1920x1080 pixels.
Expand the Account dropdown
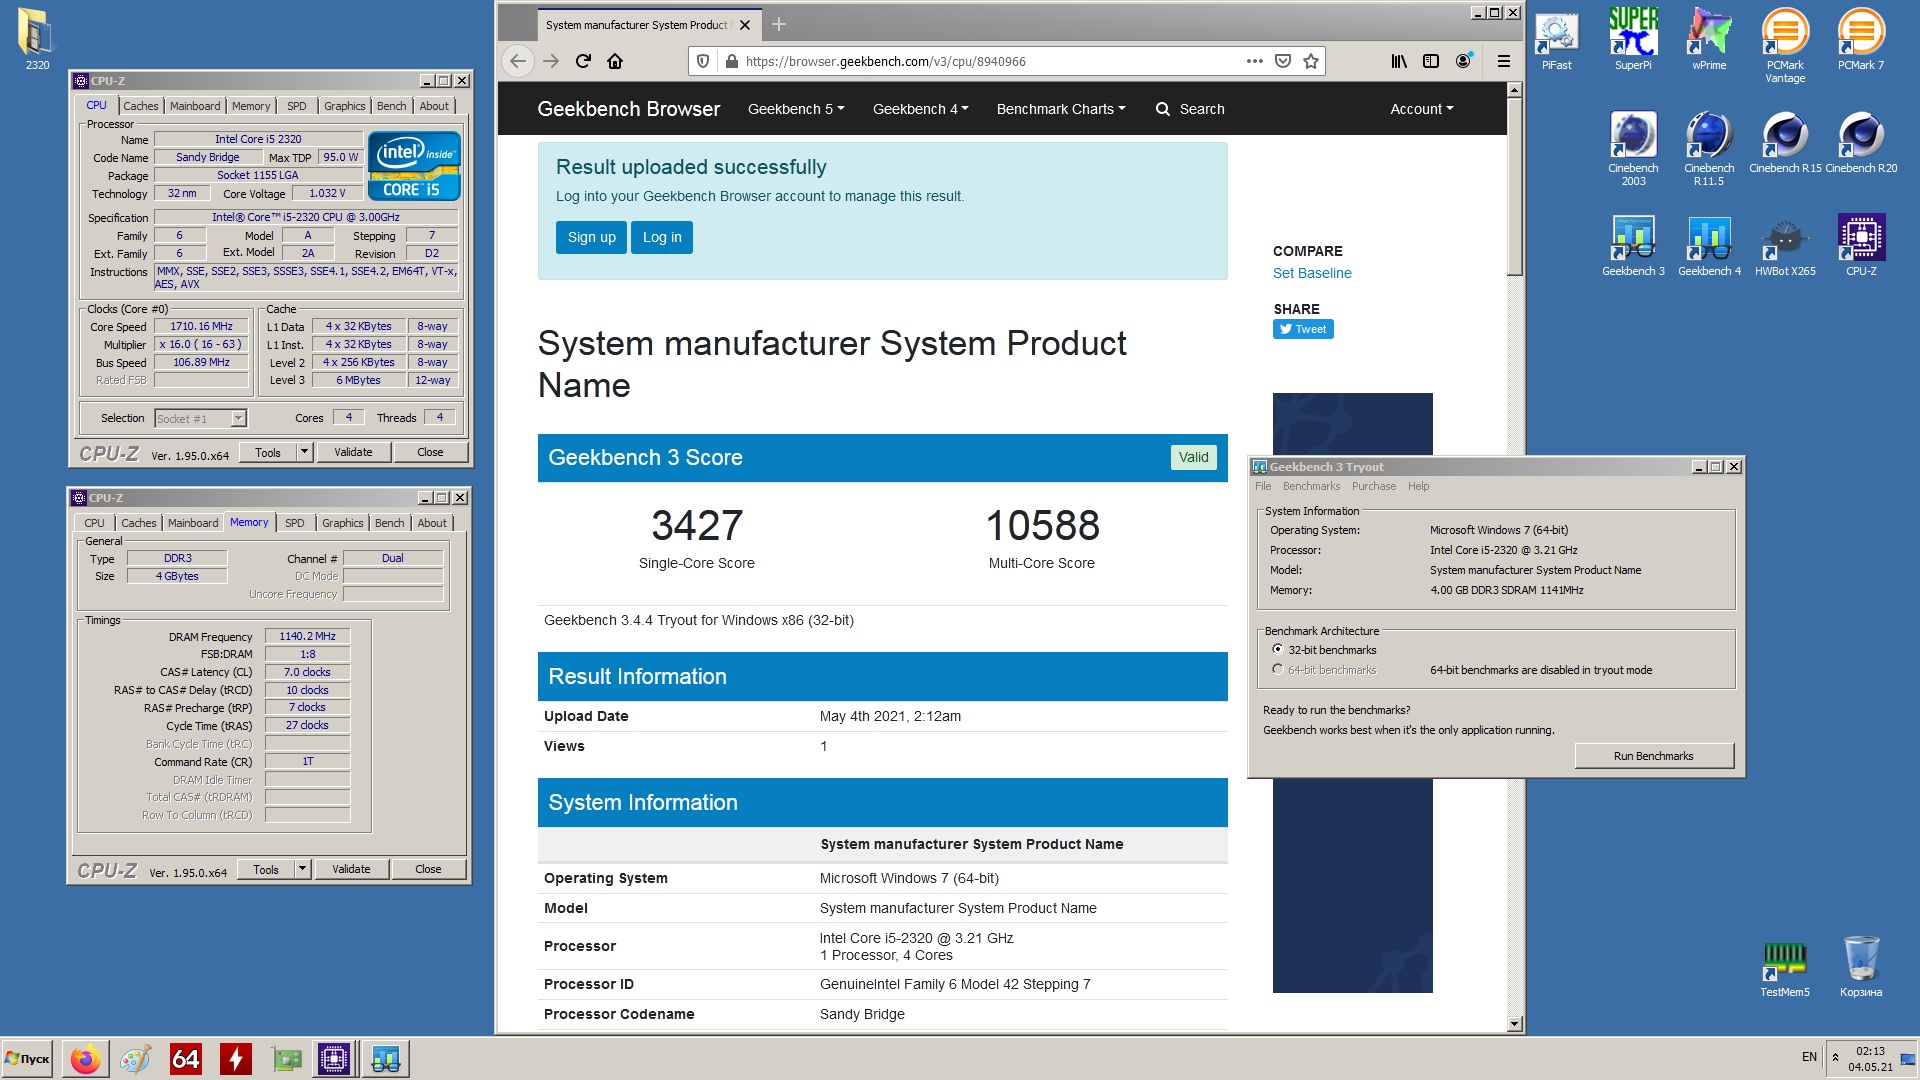pos(1422,109)
